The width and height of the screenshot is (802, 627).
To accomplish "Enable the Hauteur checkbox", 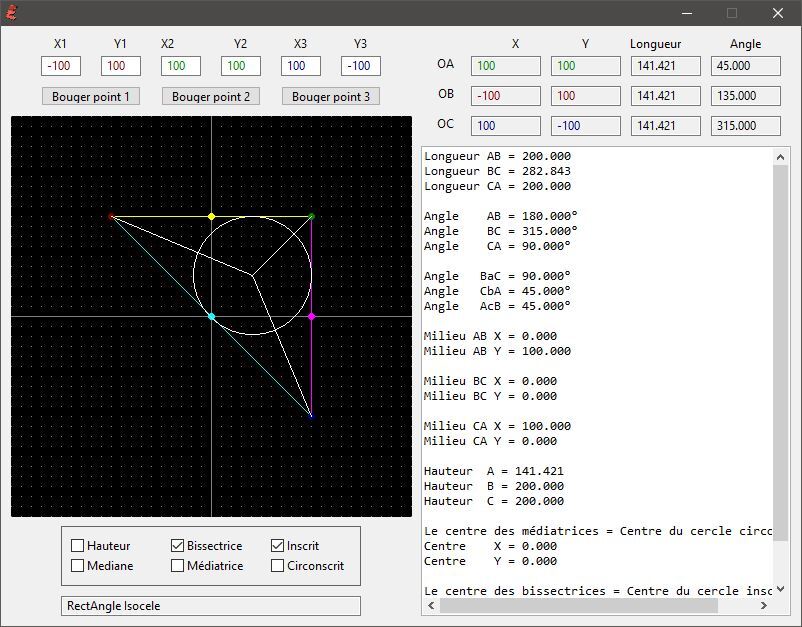I will [x=78, y=546].
